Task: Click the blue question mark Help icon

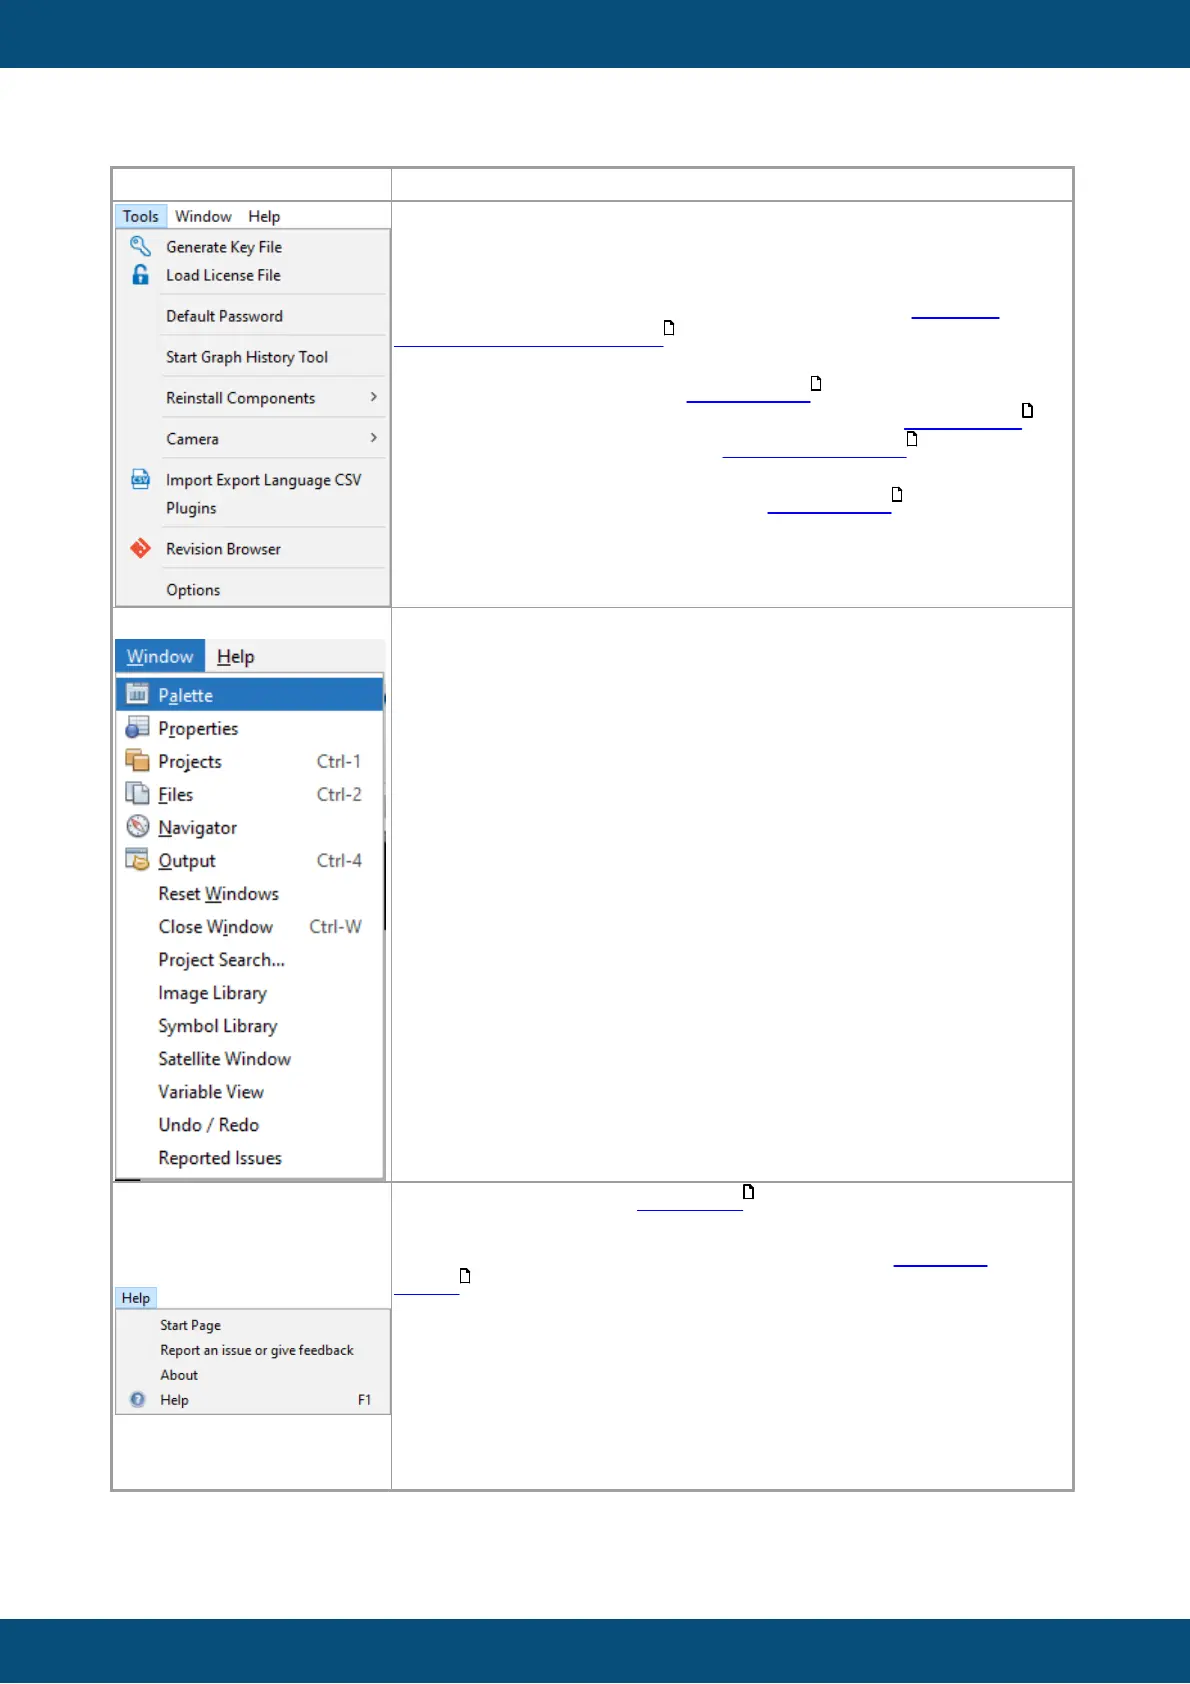Action: click(x=138, y=1399)
